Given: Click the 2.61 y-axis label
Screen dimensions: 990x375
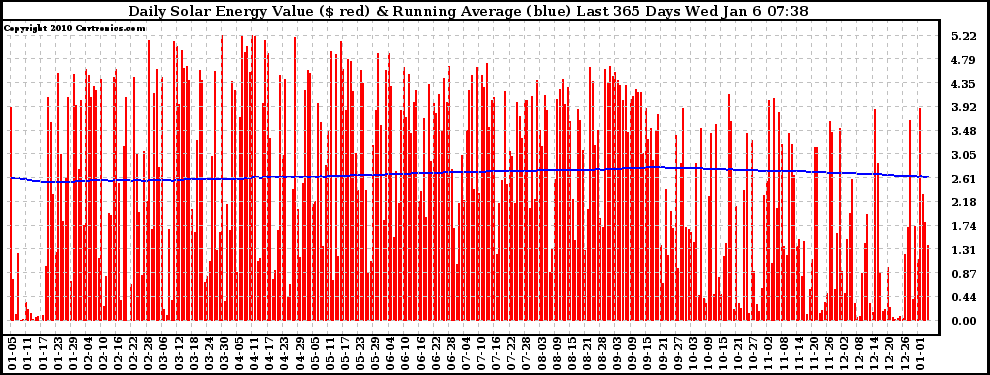Looking at the screenshot, I should [963, 179].
